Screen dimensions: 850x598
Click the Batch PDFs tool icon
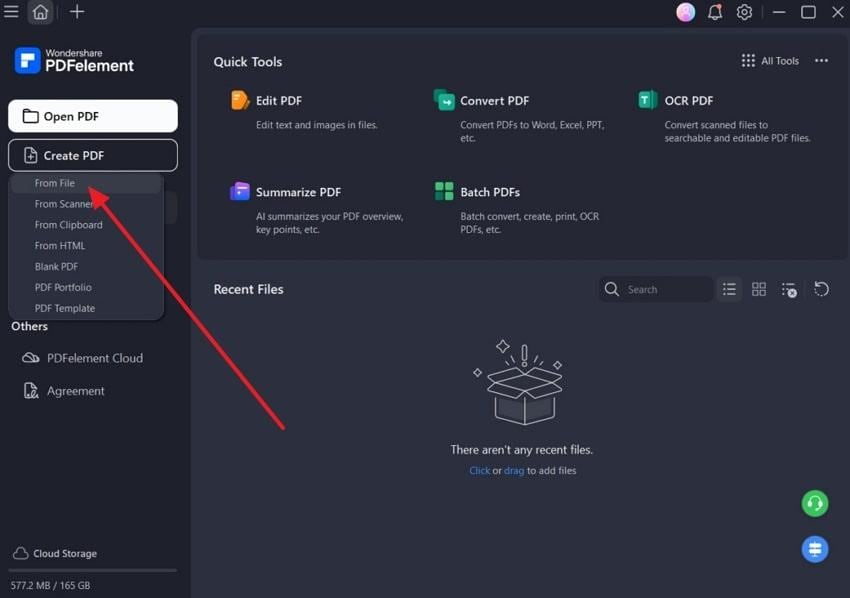[x=444, y=191]
